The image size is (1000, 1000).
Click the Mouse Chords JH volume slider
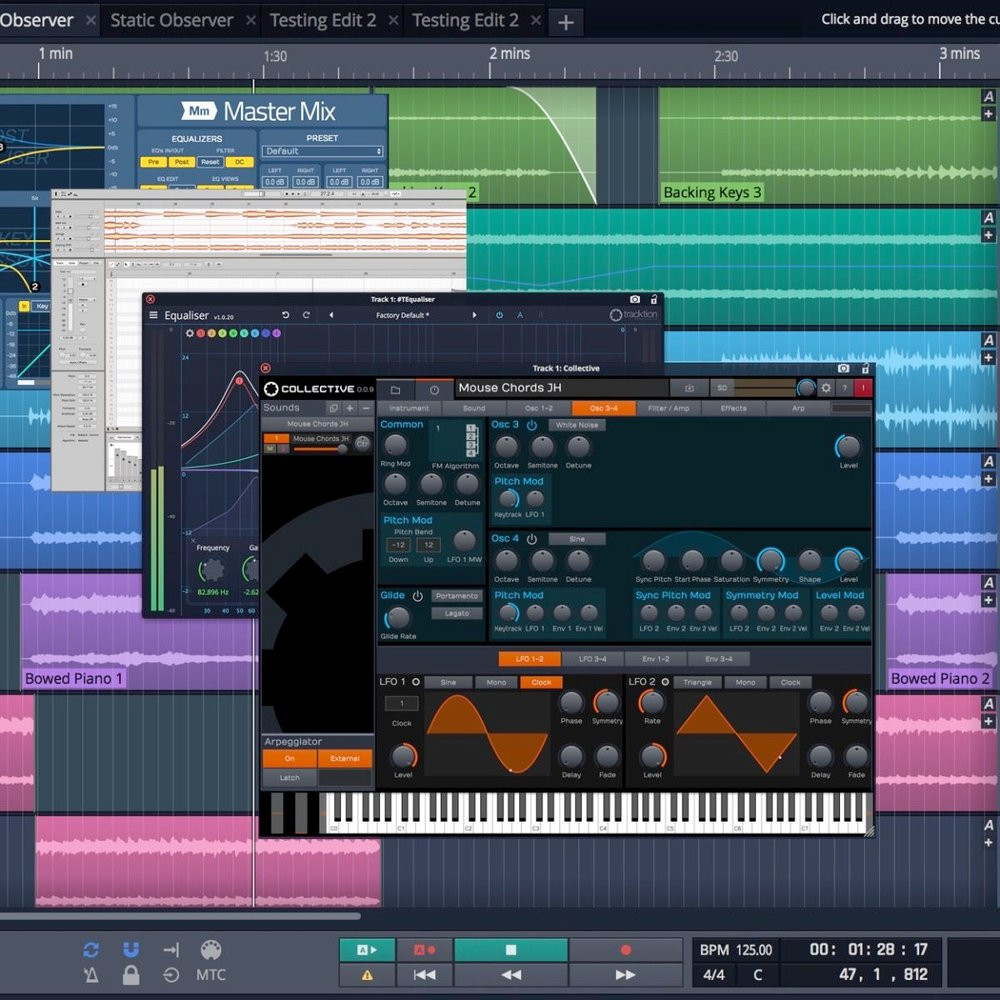coord(320,449)
